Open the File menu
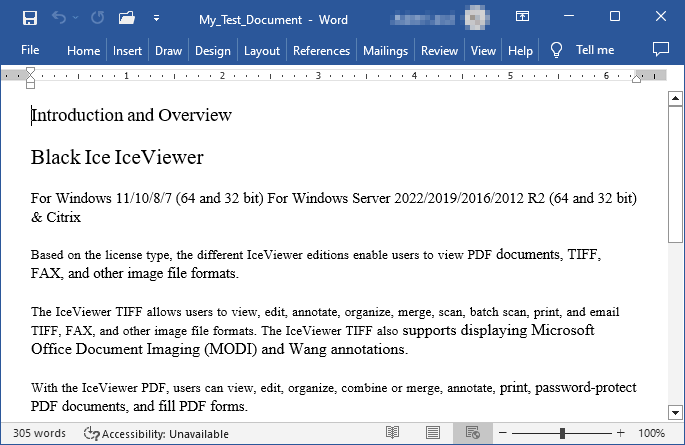 tap(30, 50)
